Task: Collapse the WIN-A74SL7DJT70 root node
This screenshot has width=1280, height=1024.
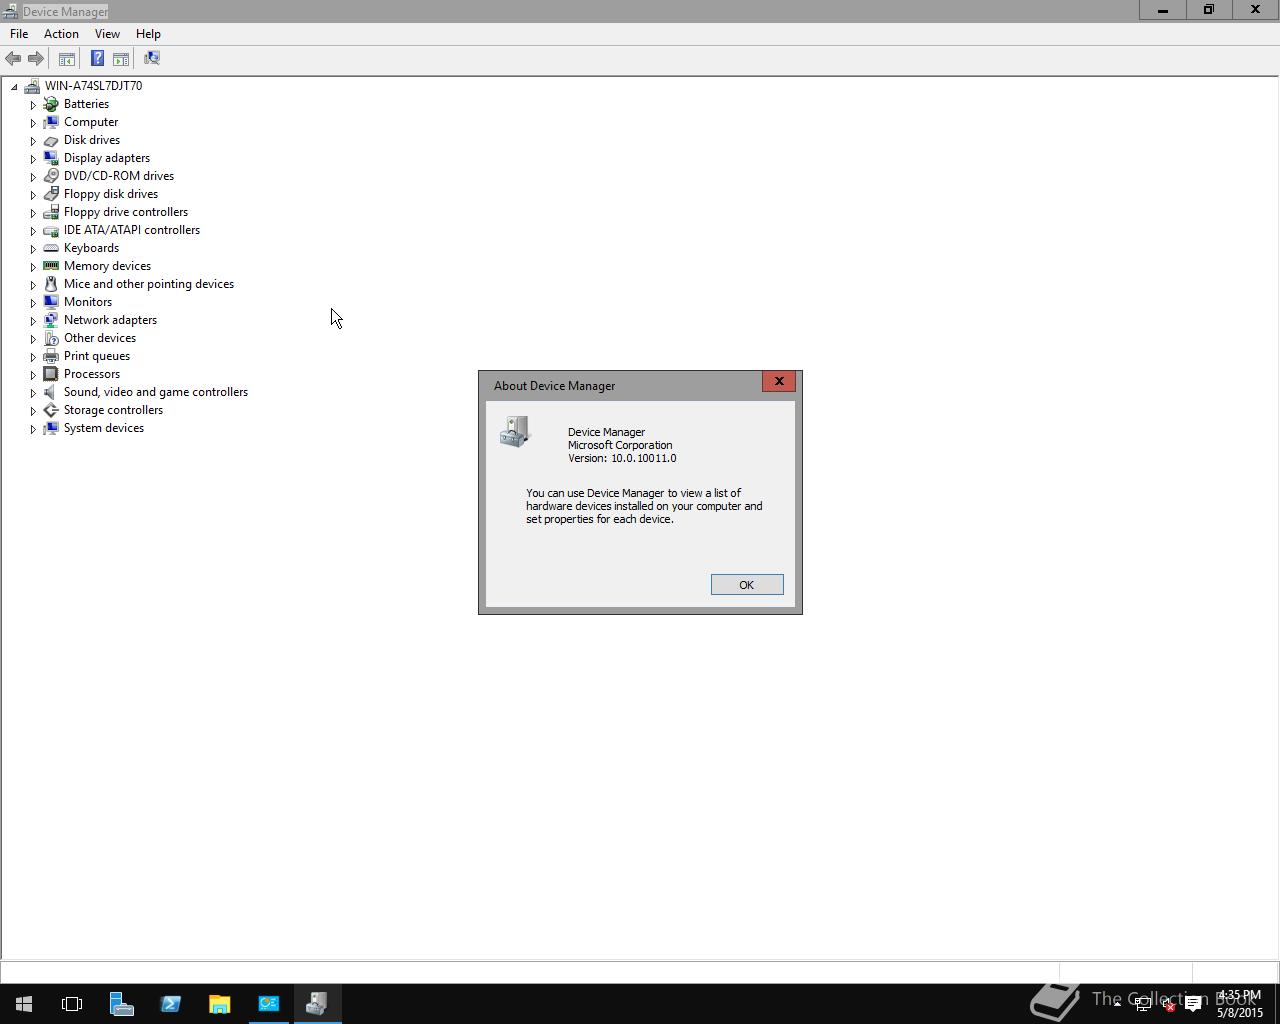Action: coord(14,87)
